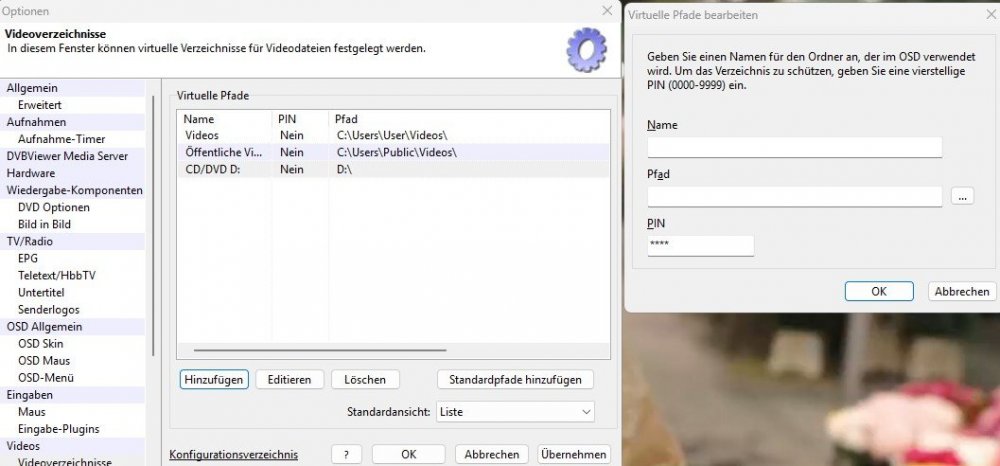Click path C:\Users\Public\Videos\ cell

coord(397,152)
